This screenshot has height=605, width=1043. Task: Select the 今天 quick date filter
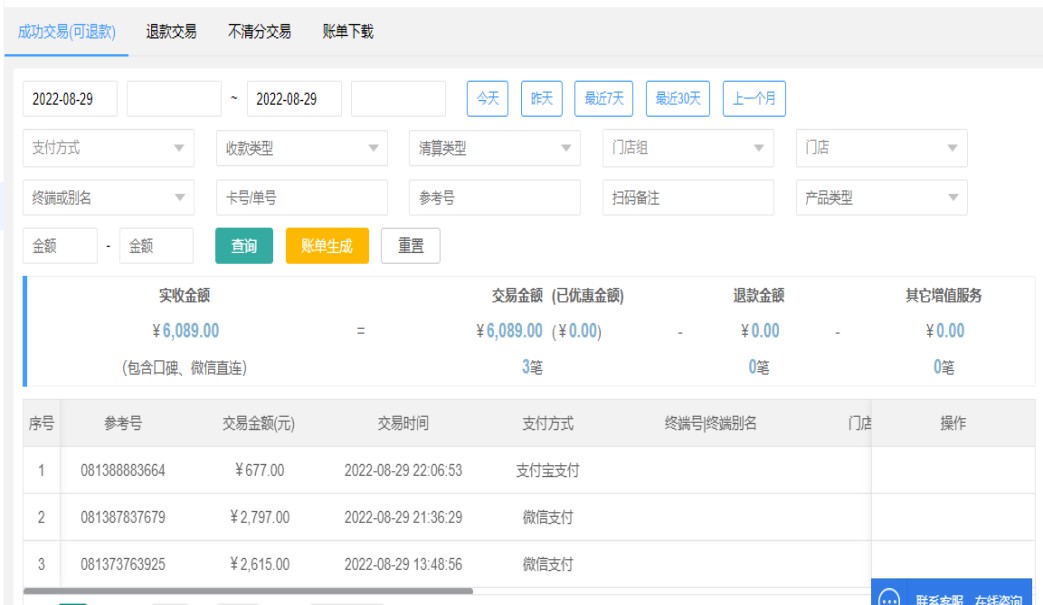487,99
